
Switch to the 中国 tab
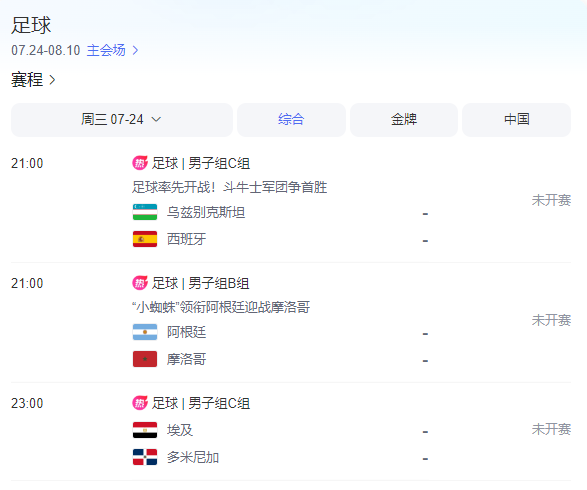517,120
